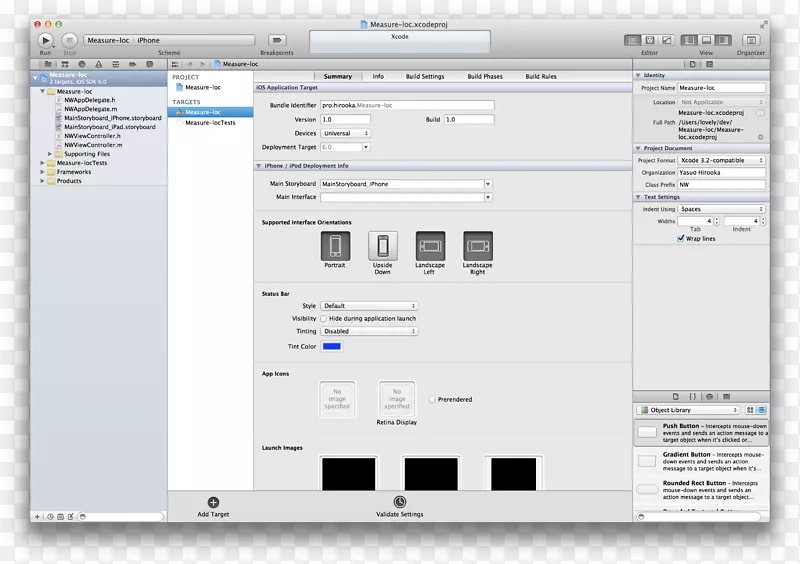This screenshot has width=800, height=564.
Task: Collapse the iPhone / iPod Deployment Info section
Action: pyautogui.click(x=259, y=166)
